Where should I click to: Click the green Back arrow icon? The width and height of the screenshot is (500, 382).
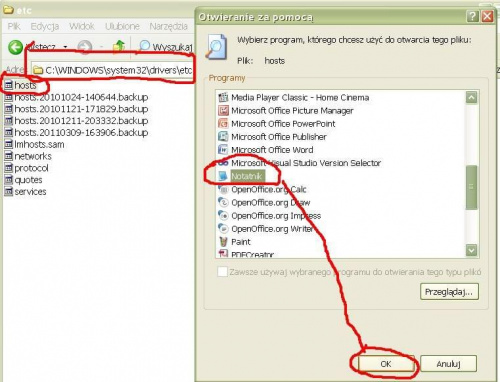(15, 47)
